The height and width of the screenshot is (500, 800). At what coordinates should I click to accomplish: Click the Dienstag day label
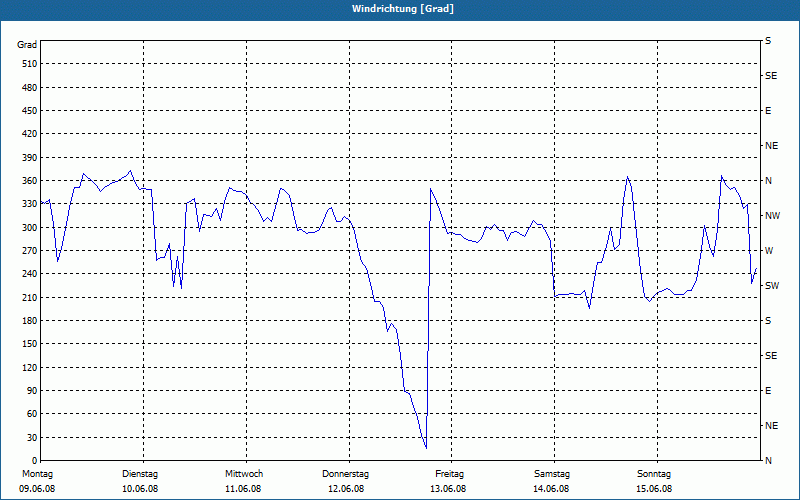pyautogui.click(x=140, y=474)
